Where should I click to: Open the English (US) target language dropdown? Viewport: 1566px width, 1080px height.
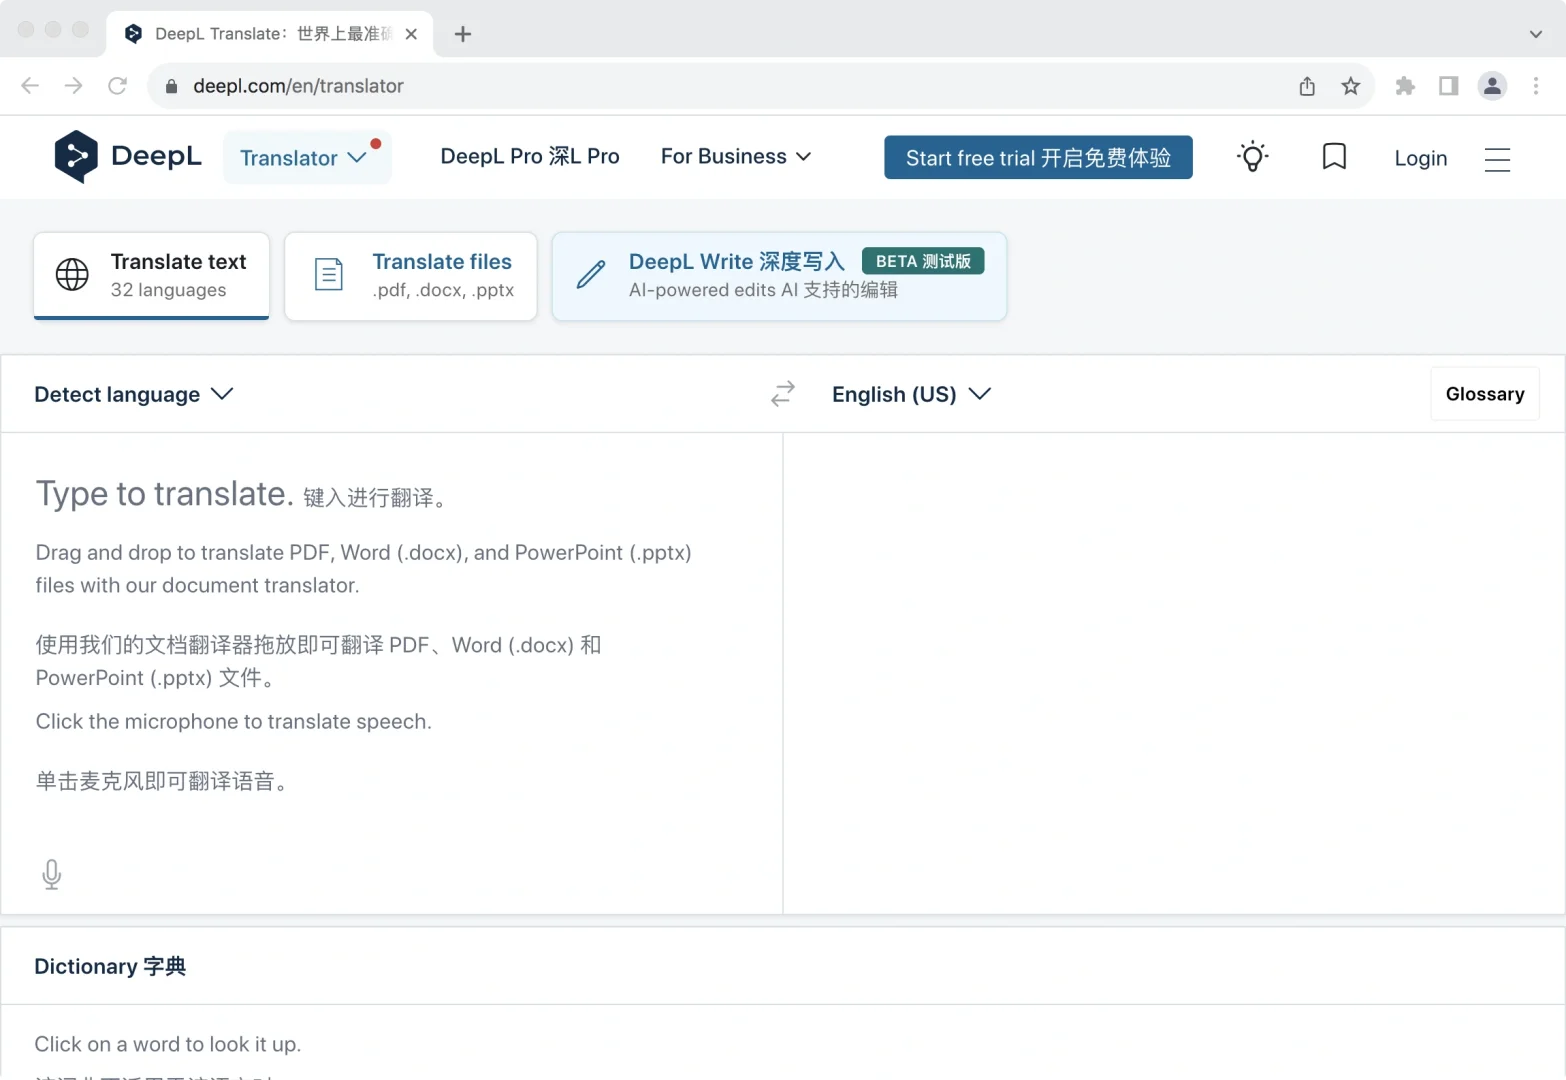click(x=911, y=394)
